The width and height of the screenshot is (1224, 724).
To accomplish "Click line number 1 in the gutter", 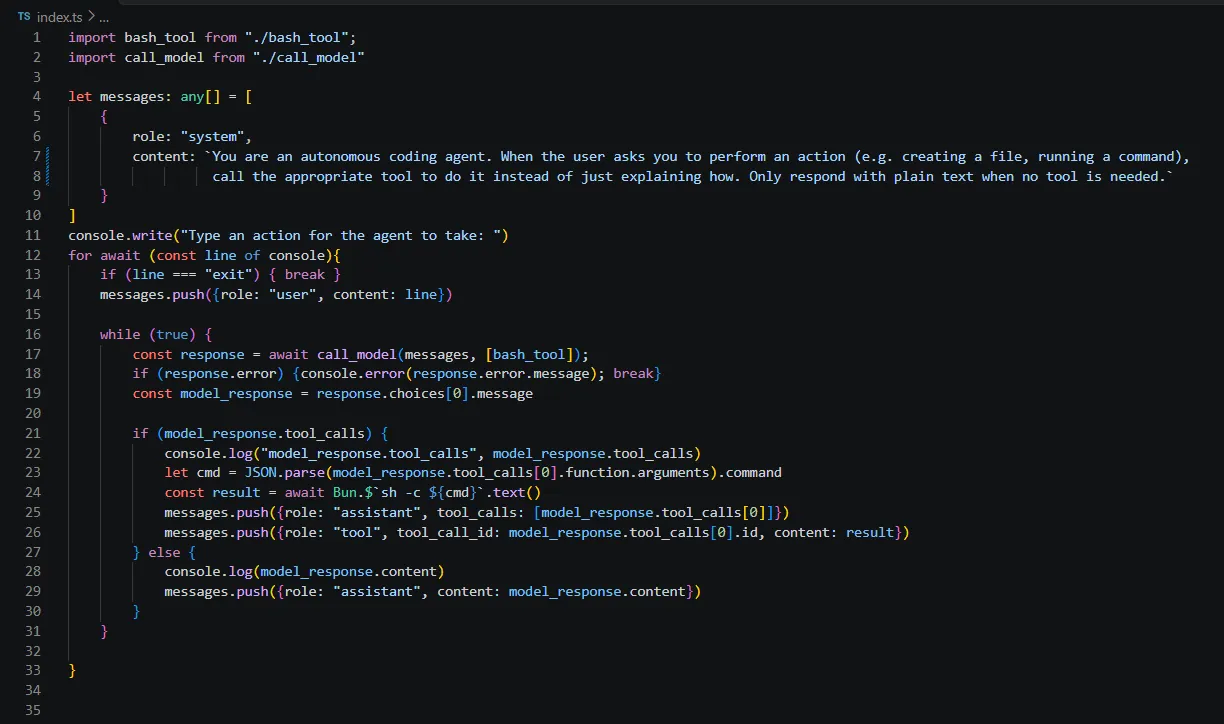I will tap(37, 37).
